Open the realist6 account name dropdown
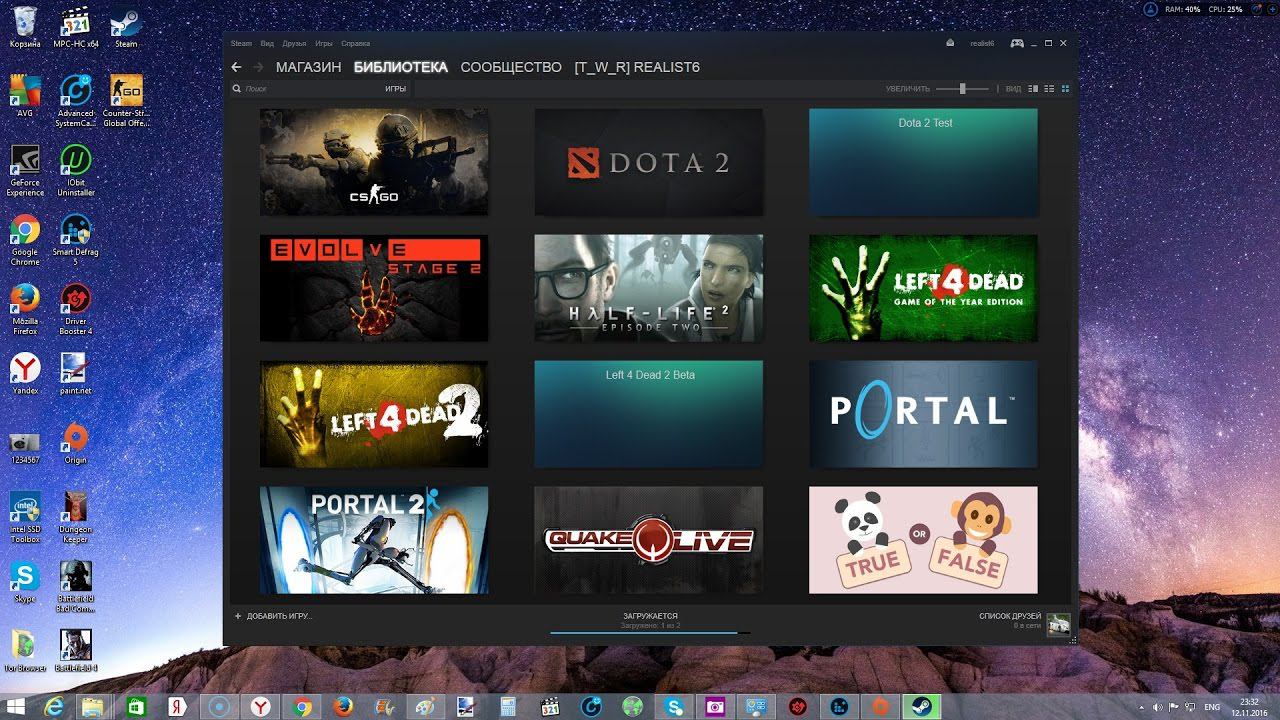 pyautogui.click(x=983, y=43)
